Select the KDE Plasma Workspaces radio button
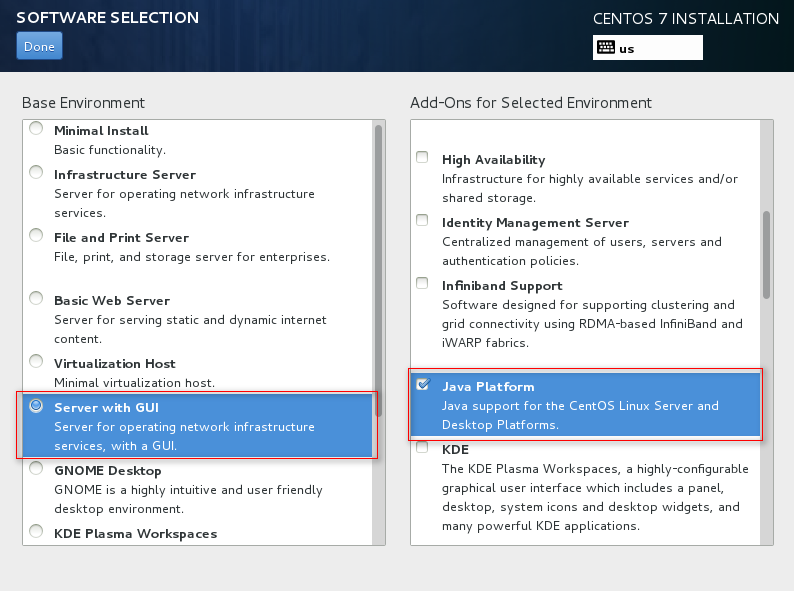This screenshot has height=591, width=794. tap(36, 531)
